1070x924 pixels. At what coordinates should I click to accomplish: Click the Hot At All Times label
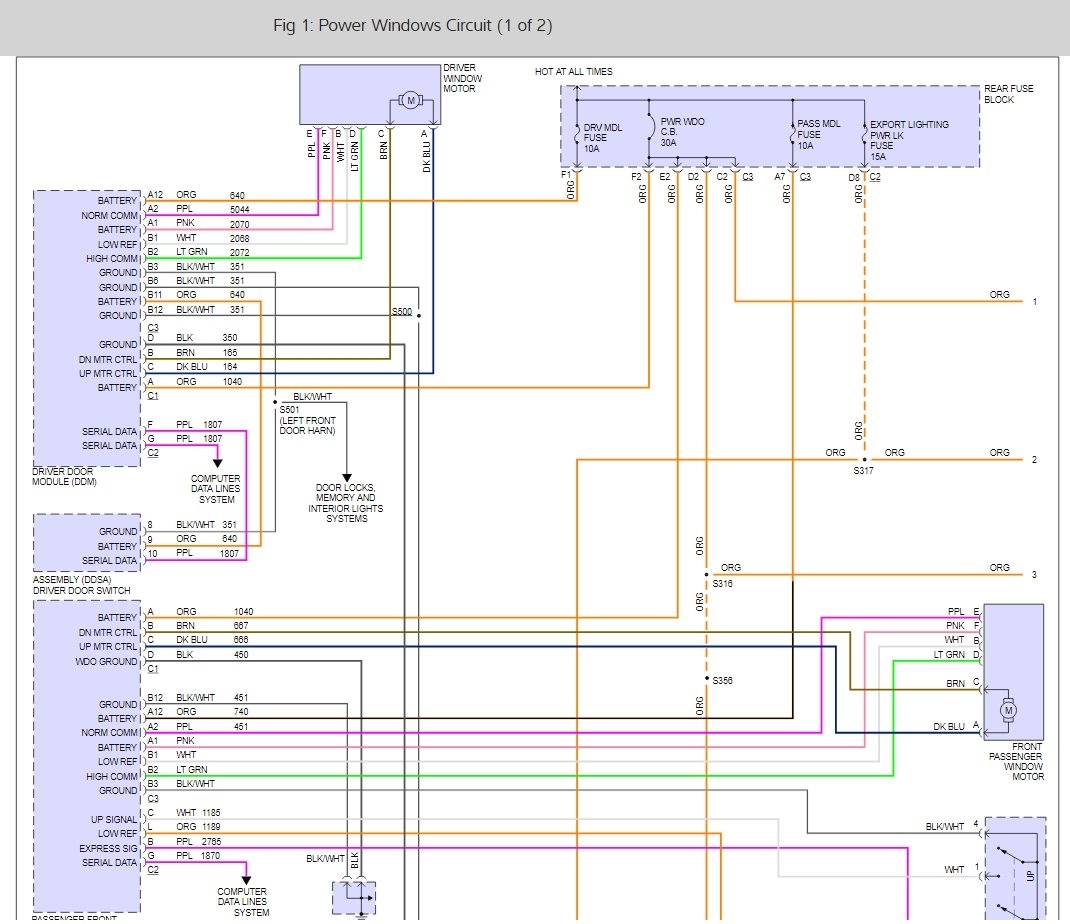click(x=574, y=72)
